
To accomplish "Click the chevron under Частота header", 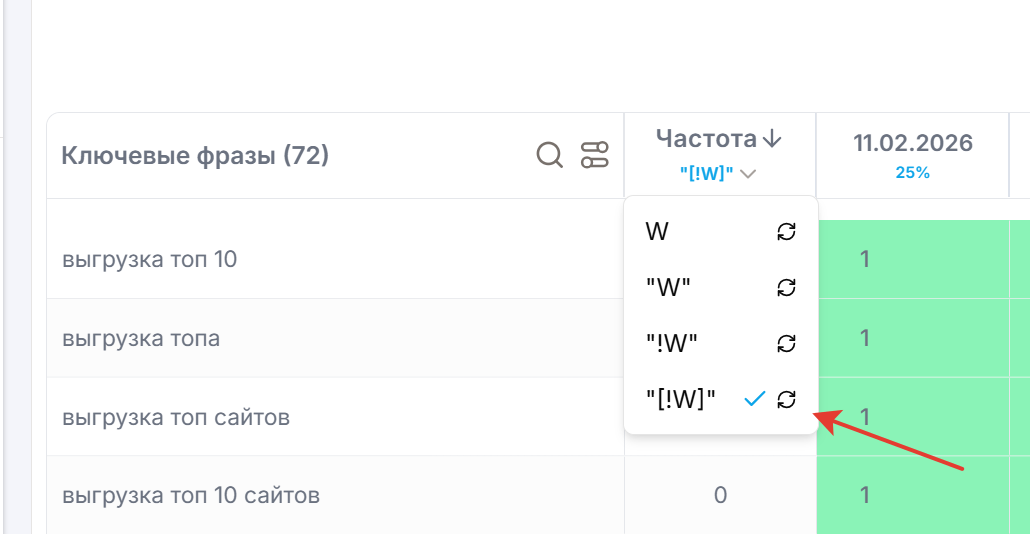I will tap(748, 173).
